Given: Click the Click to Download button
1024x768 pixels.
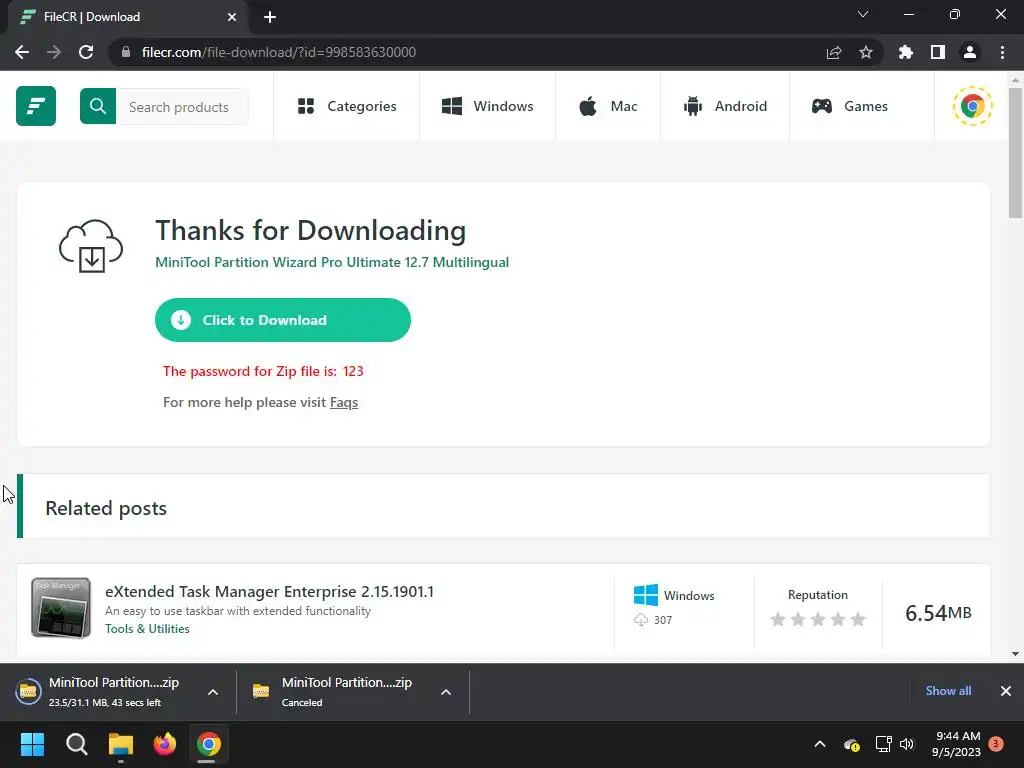Looking at the screenshot, I should pyautogui.click(x=283, y=320).
